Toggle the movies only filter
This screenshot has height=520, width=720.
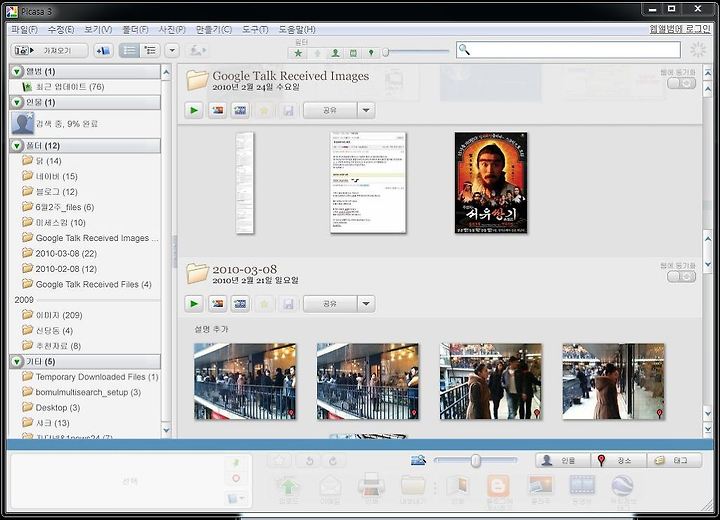353,53
